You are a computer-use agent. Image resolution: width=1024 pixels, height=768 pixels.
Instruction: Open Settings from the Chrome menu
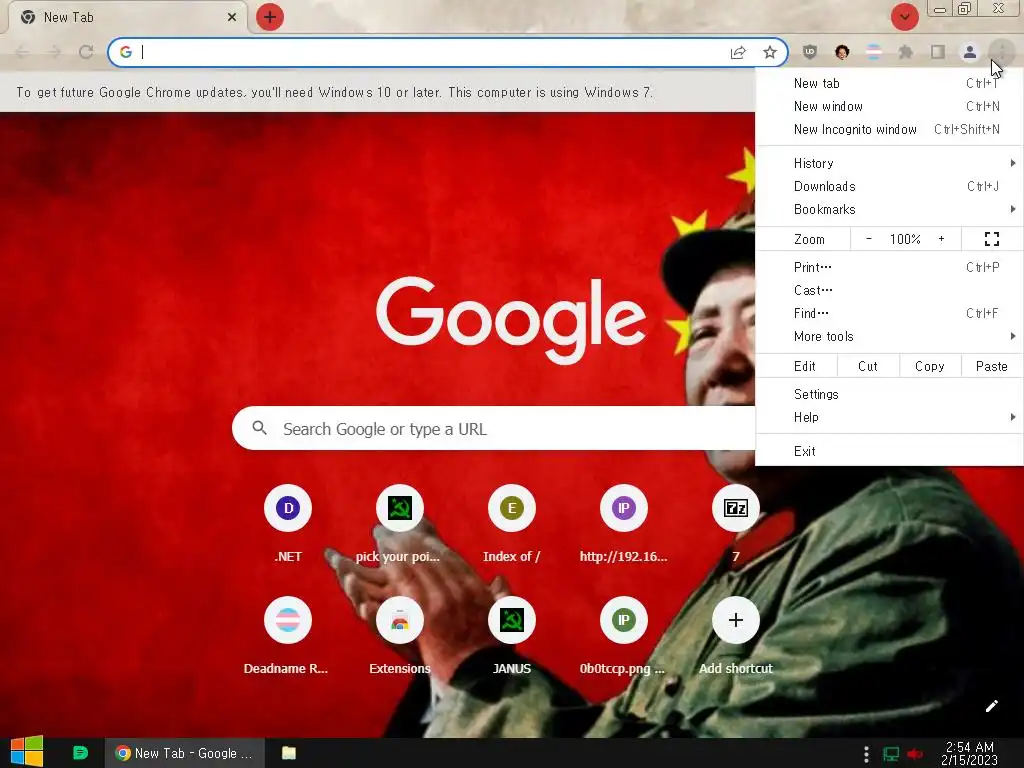[x=889, y=394]
